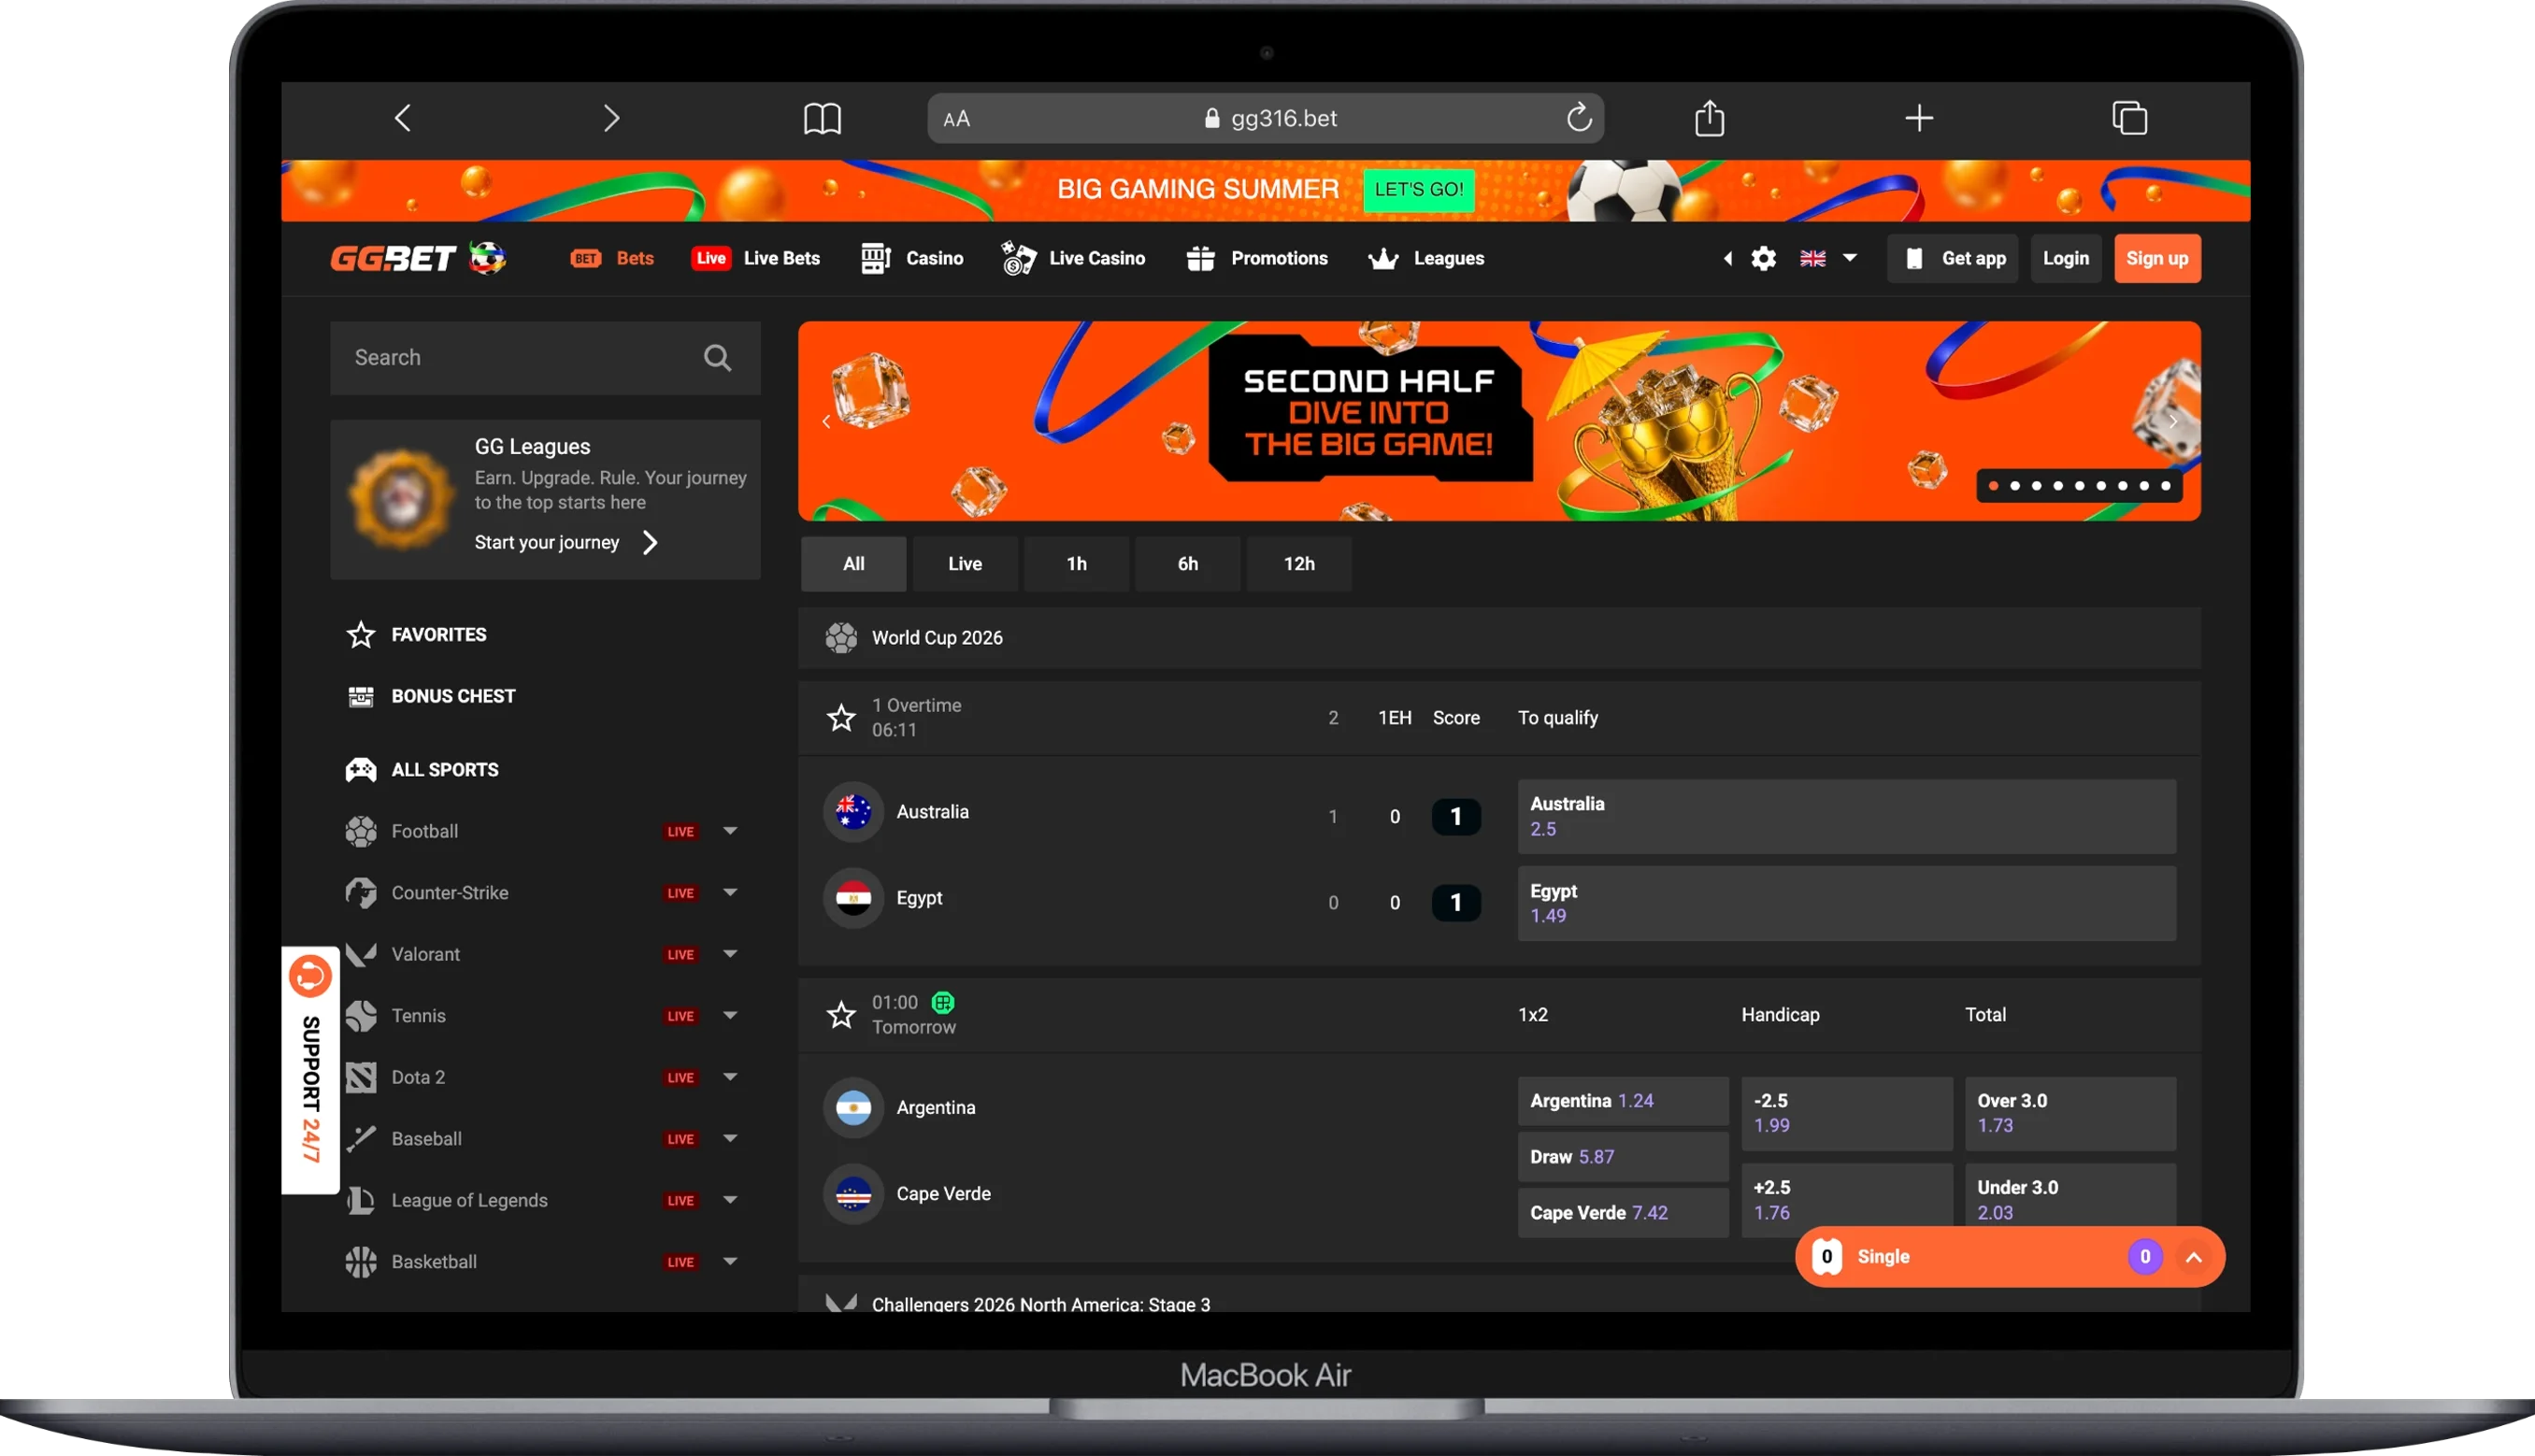Expand the Valorant dropdown arrow

click(730, 954)
